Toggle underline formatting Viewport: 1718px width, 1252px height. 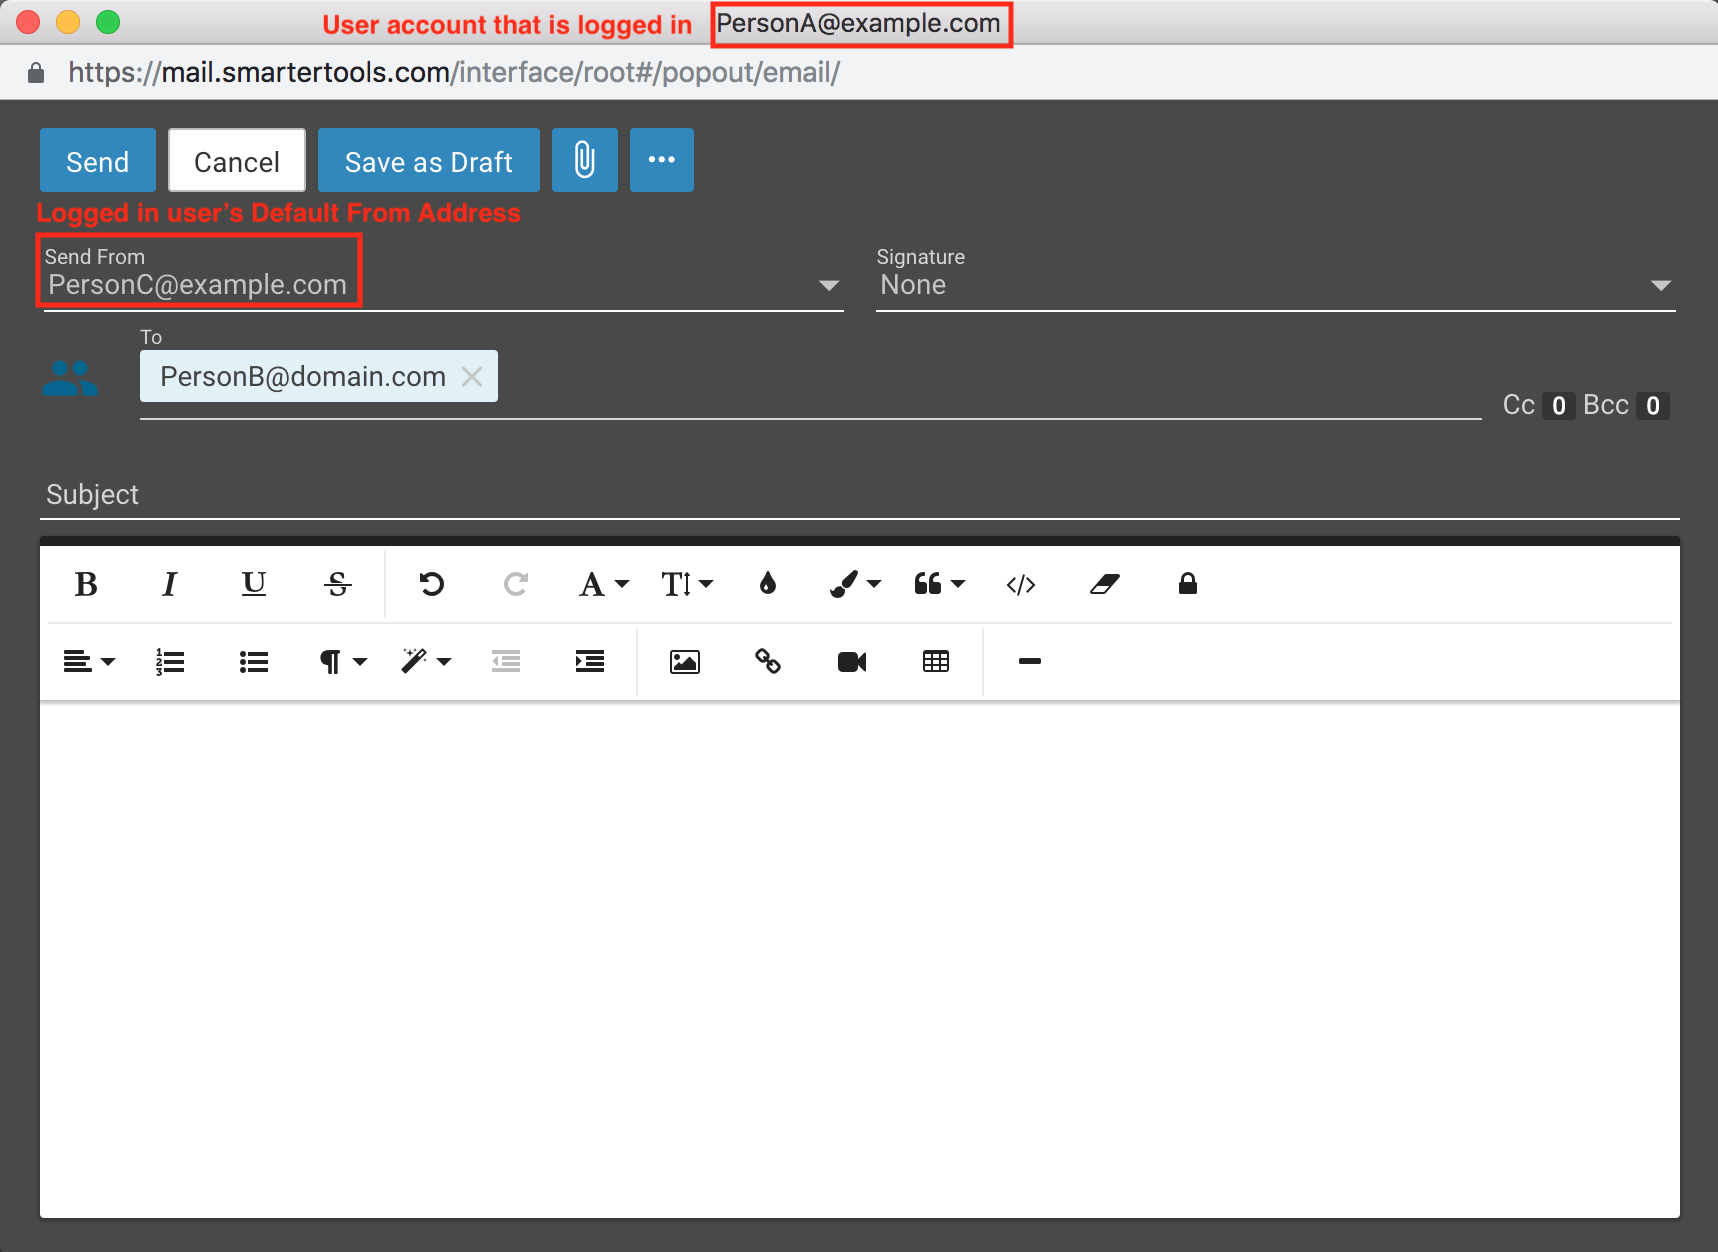(254, 585)
